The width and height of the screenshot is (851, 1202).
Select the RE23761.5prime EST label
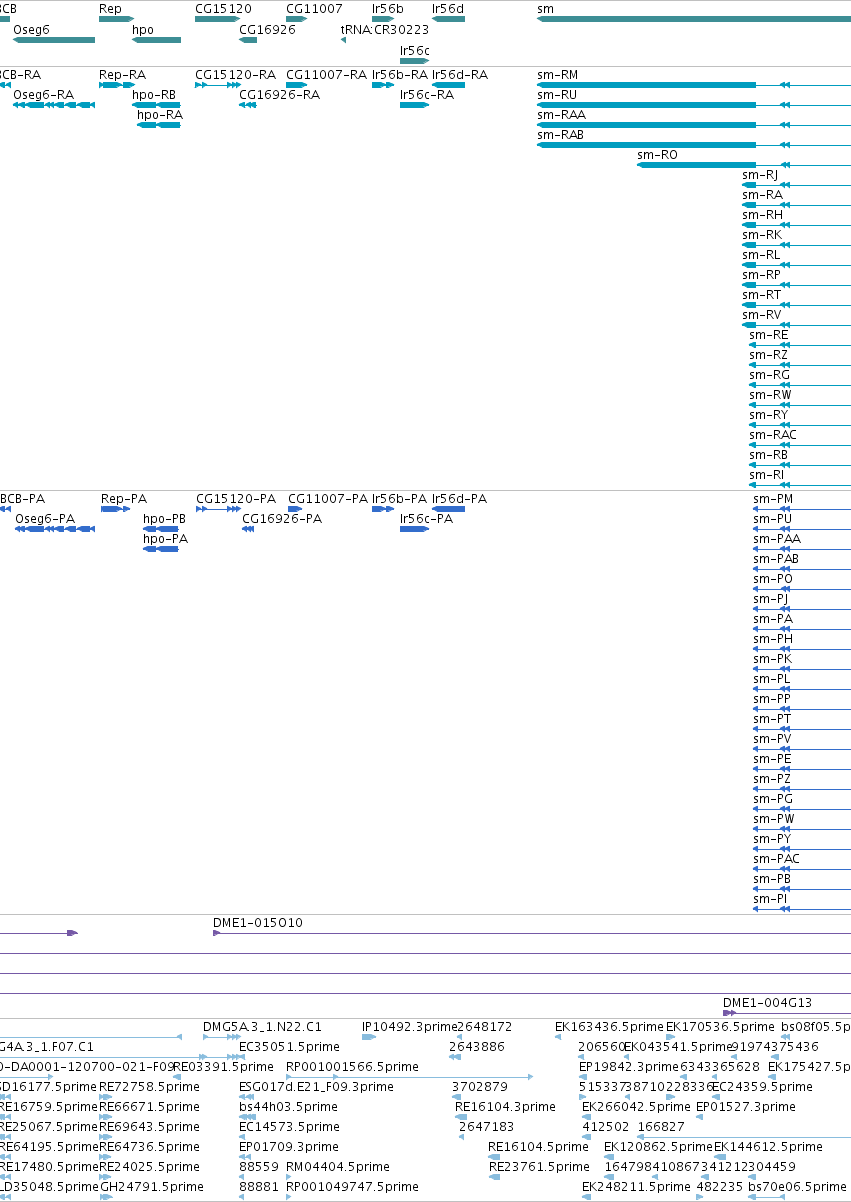539,1167
